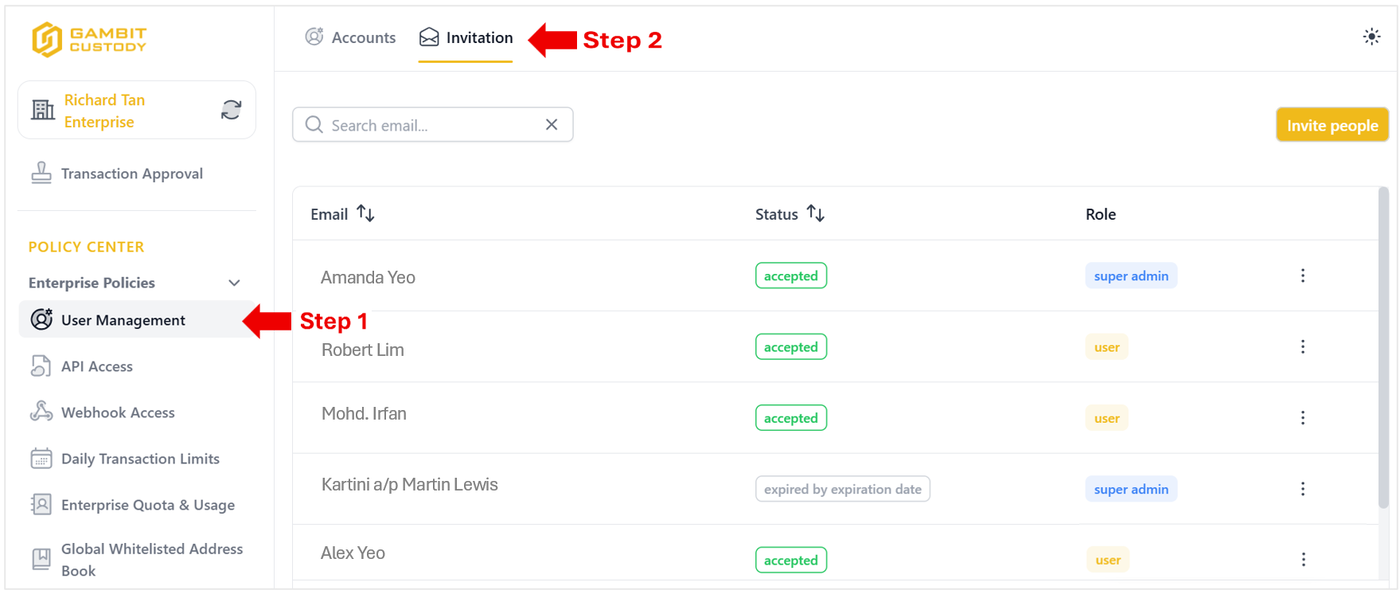Sort the table by Status column
The image size is (1400, 594).
[815, 214]
